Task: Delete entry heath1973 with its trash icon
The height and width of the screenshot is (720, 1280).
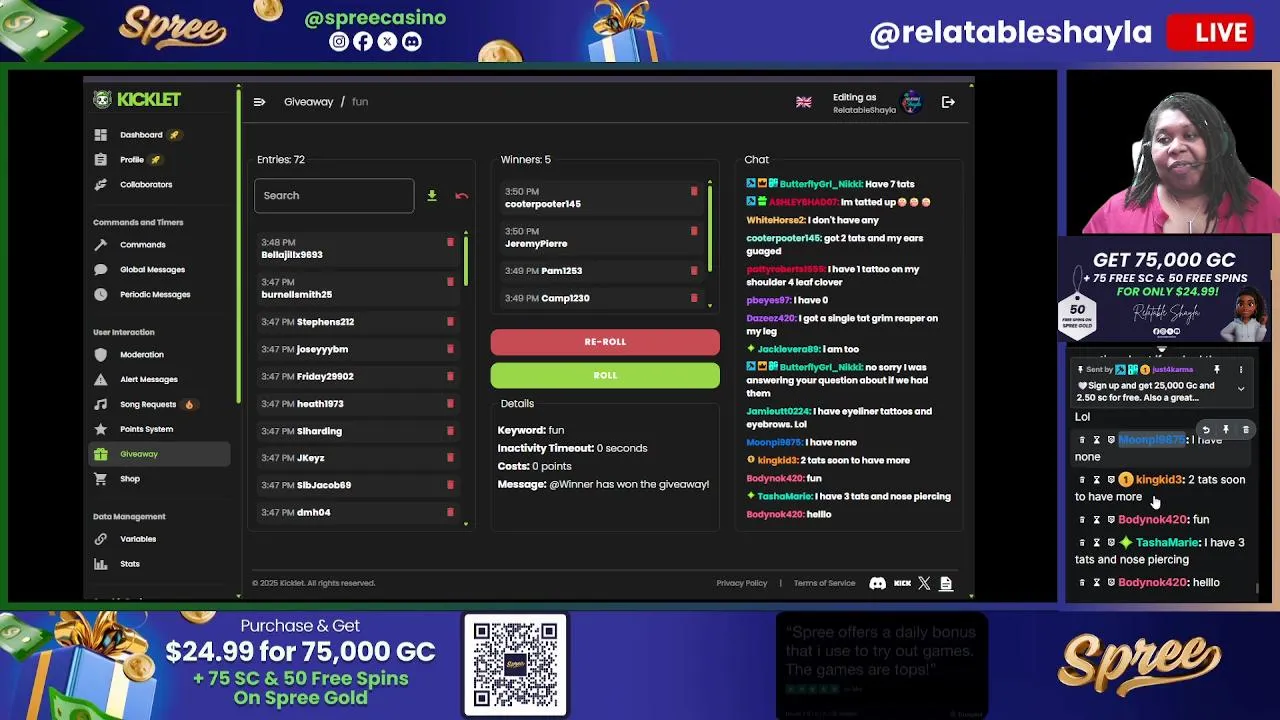Action: click(450, 404)
